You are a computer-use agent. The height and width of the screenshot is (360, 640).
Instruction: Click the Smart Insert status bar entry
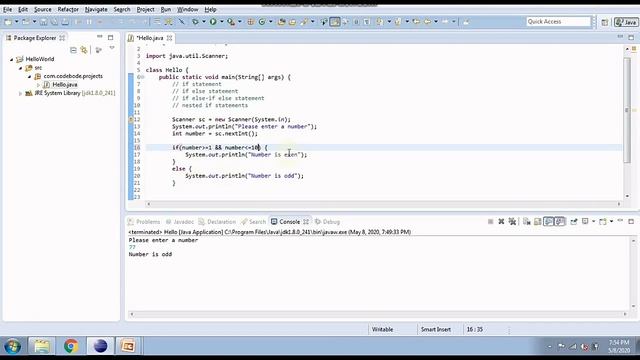436,329
